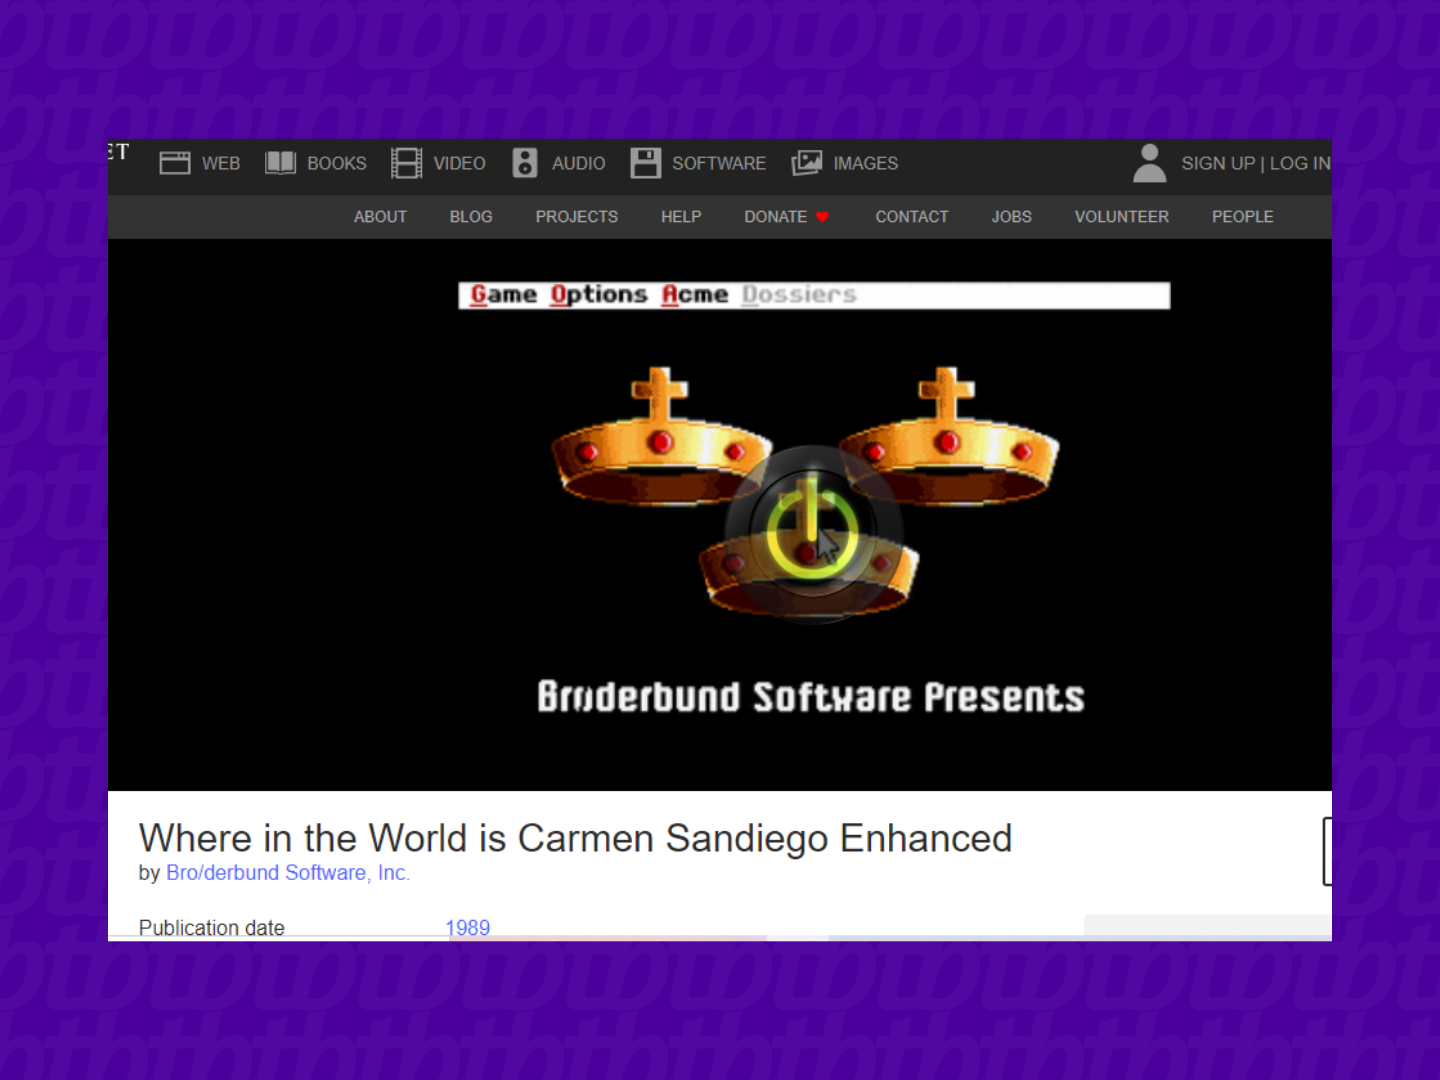Screen dimensions: 1440x1080
Task: Go to the ABOUT page
Action: click(380, 217)
